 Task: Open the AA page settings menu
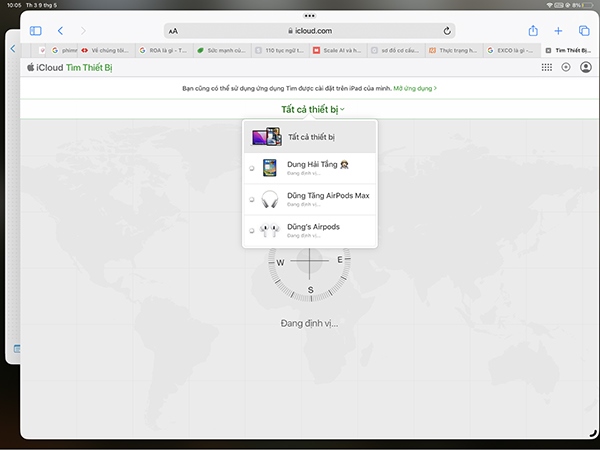174,31
